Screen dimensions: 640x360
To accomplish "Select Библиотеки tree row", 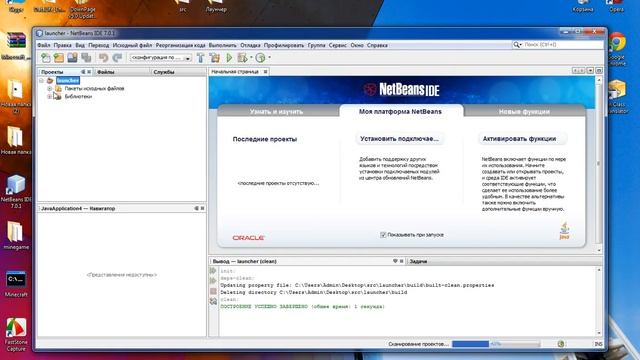I will coord(78,97).
